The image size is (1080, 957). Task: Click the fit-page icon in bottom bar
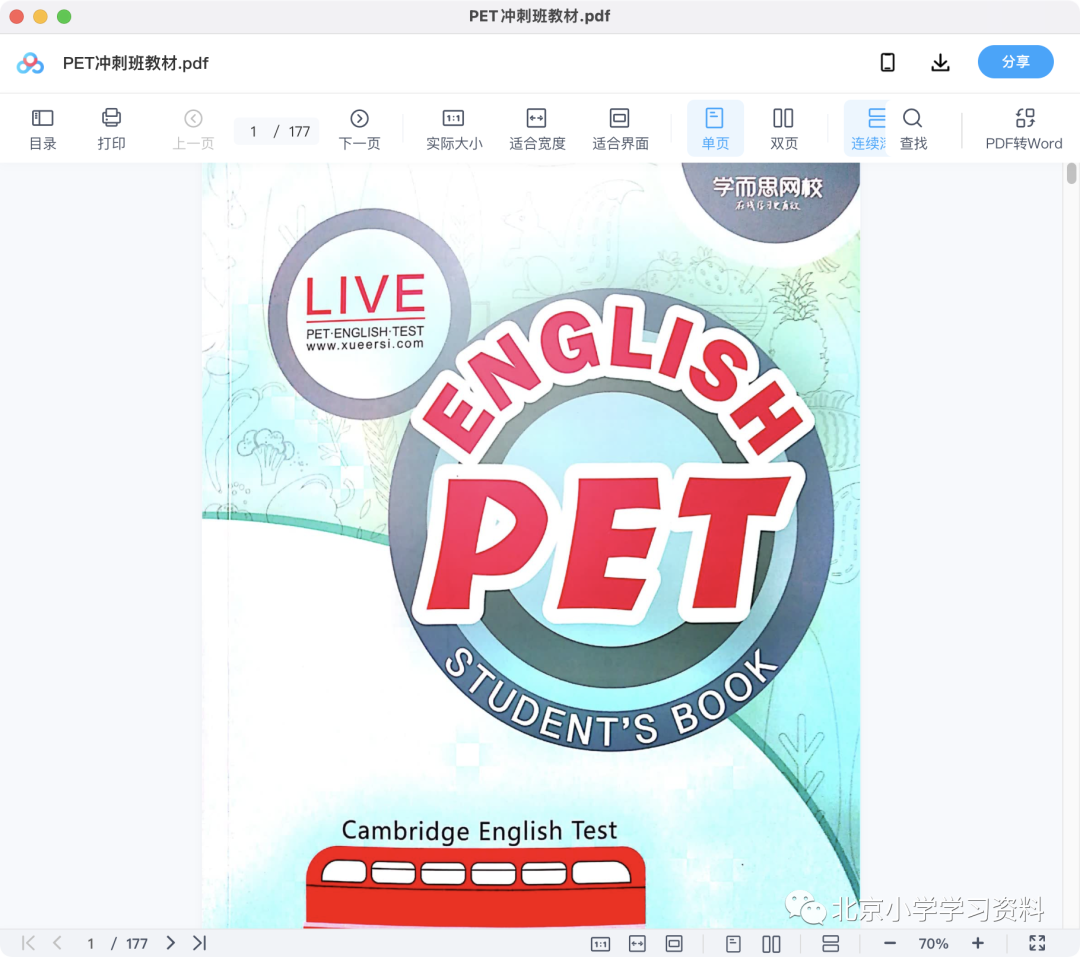tap(674, 943)
